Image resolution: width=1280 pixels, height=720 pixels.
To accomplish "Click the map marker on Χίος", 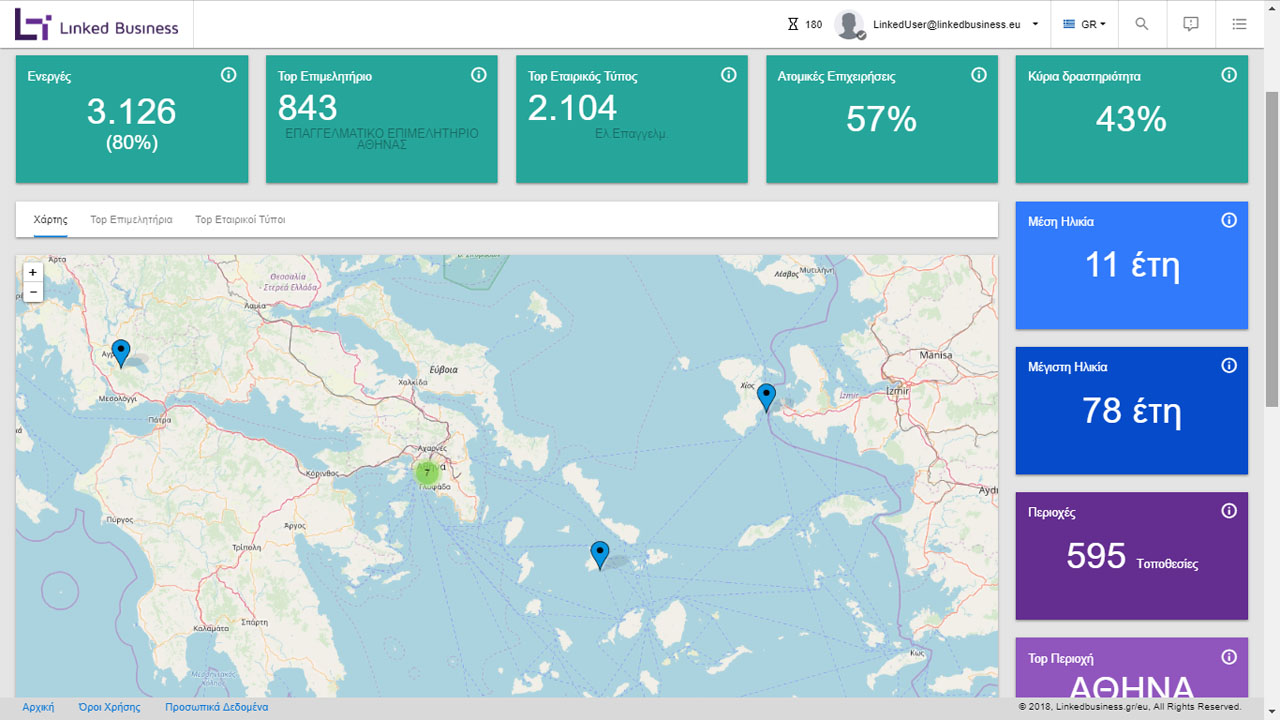I will point(766,398).
